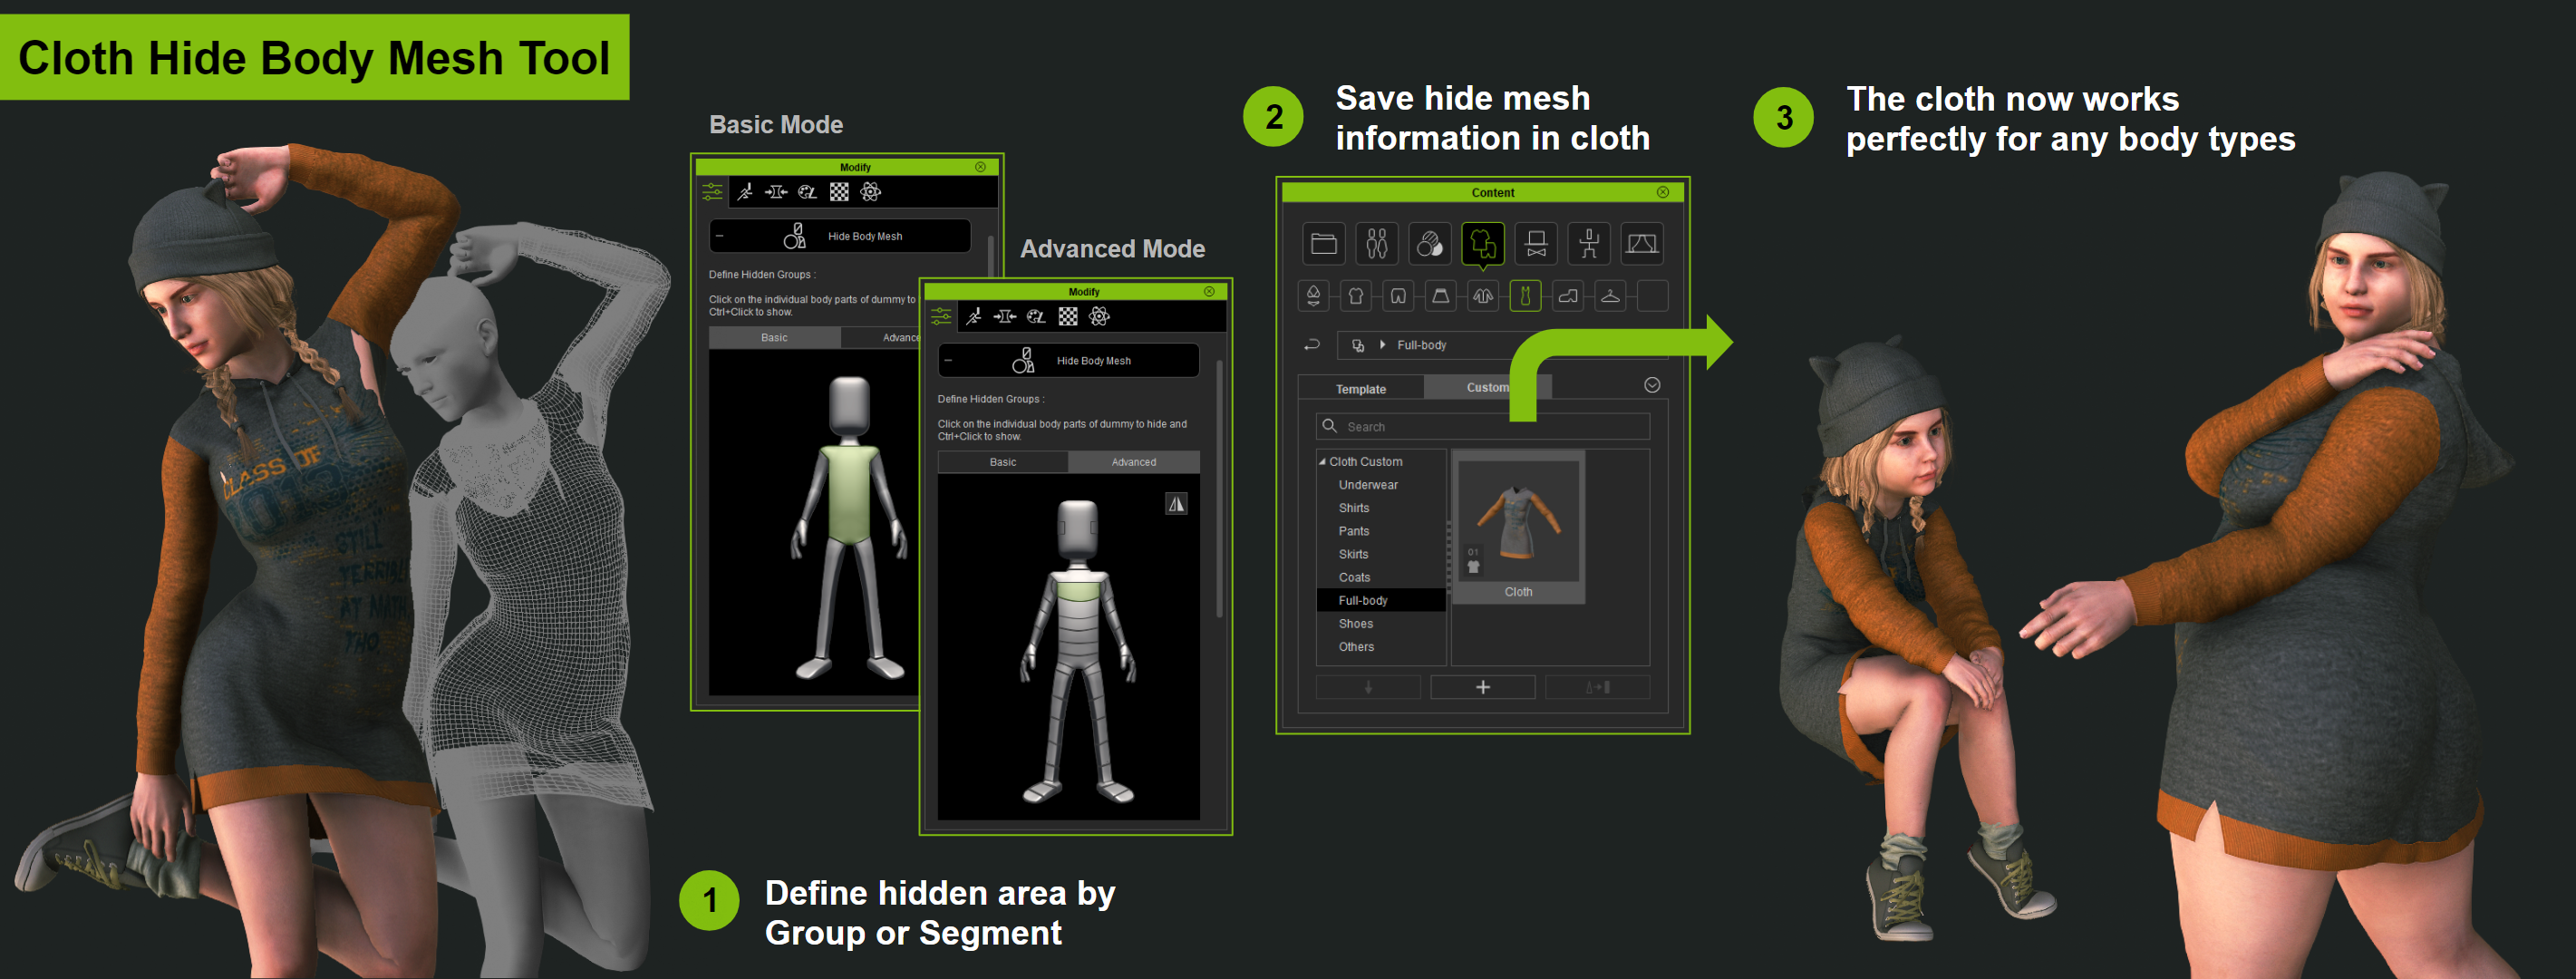Switch to the Template tab
This screenshot has height=979, width=2576.
(1360, 389)
